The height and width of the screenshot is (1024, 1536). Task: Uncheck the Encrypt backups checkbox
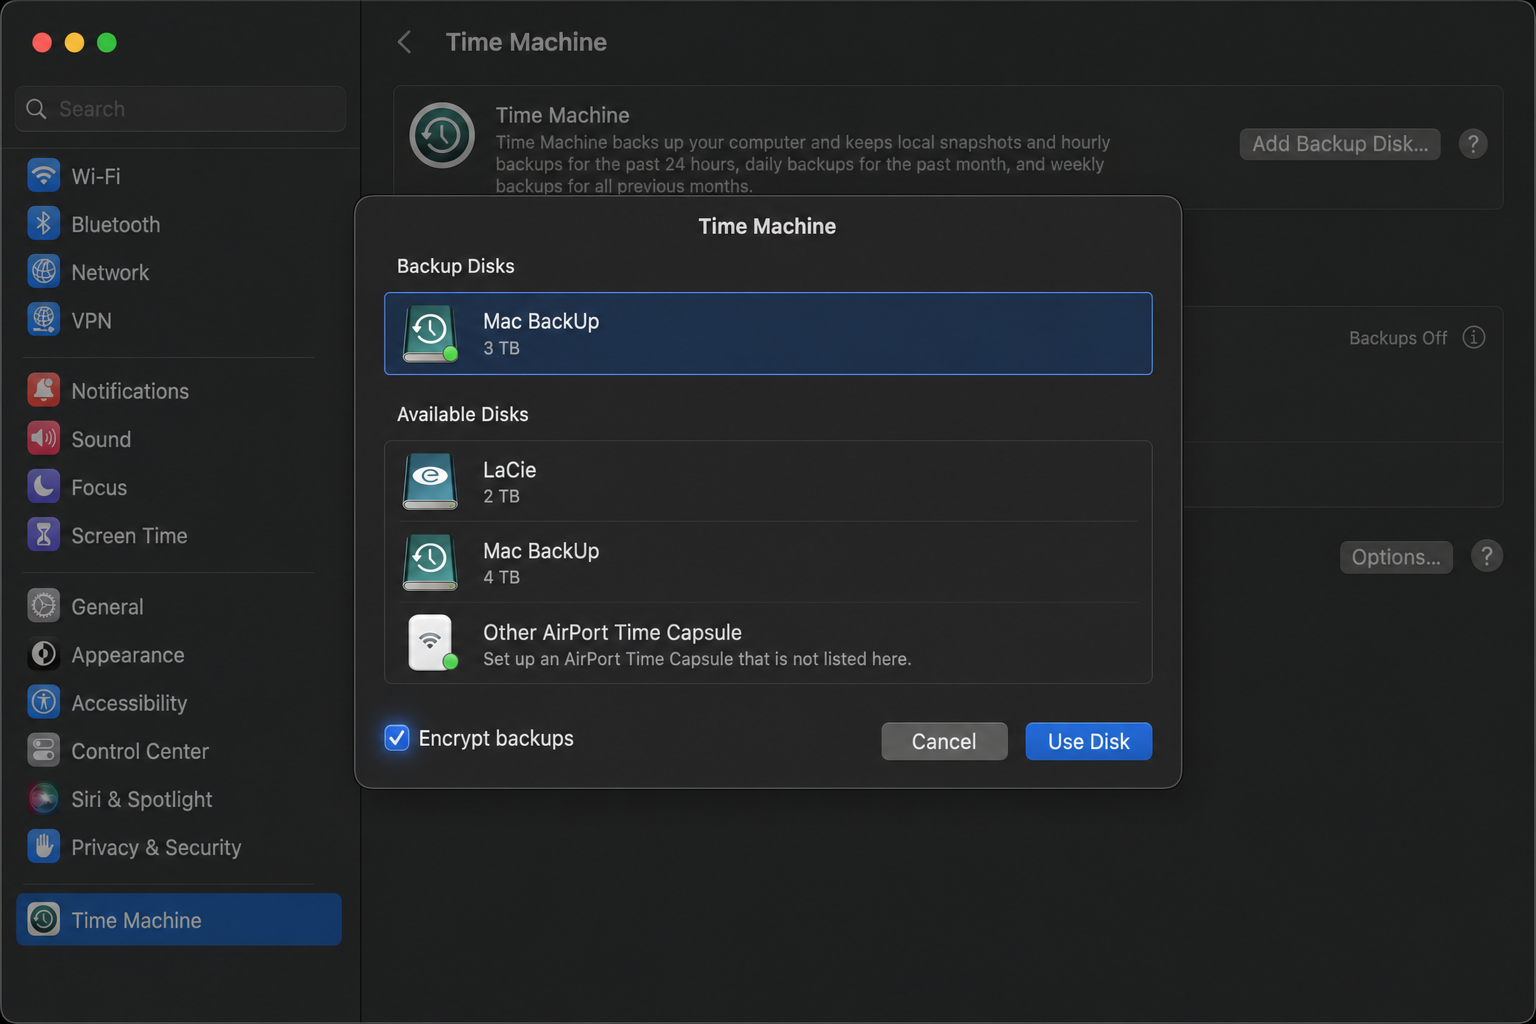pos(396,738)
